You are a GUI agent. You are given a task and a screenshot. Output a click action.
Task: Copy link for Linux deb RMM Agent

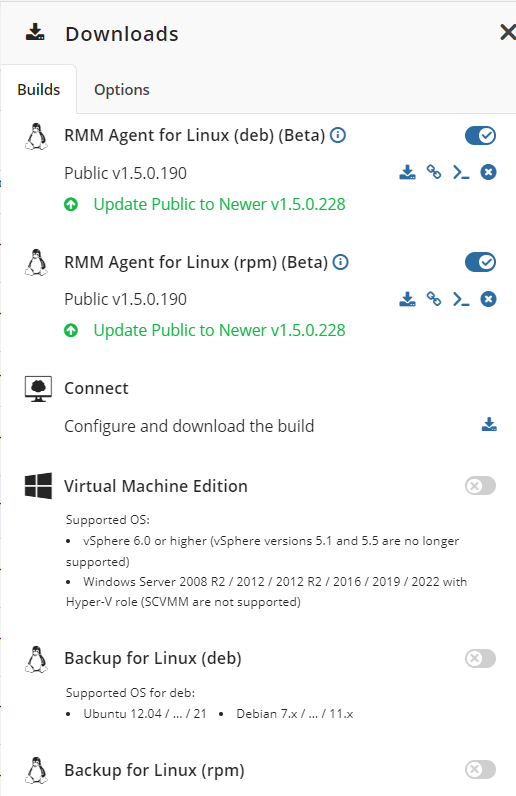click(434, 172)
